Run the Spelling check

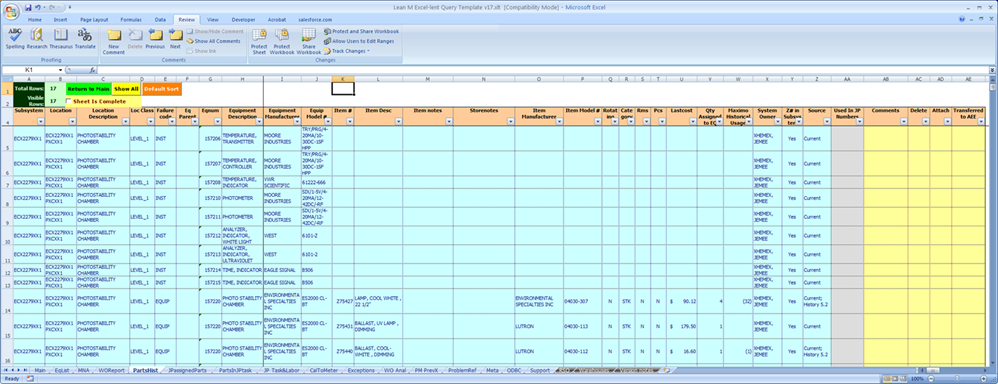coord(15,39)
